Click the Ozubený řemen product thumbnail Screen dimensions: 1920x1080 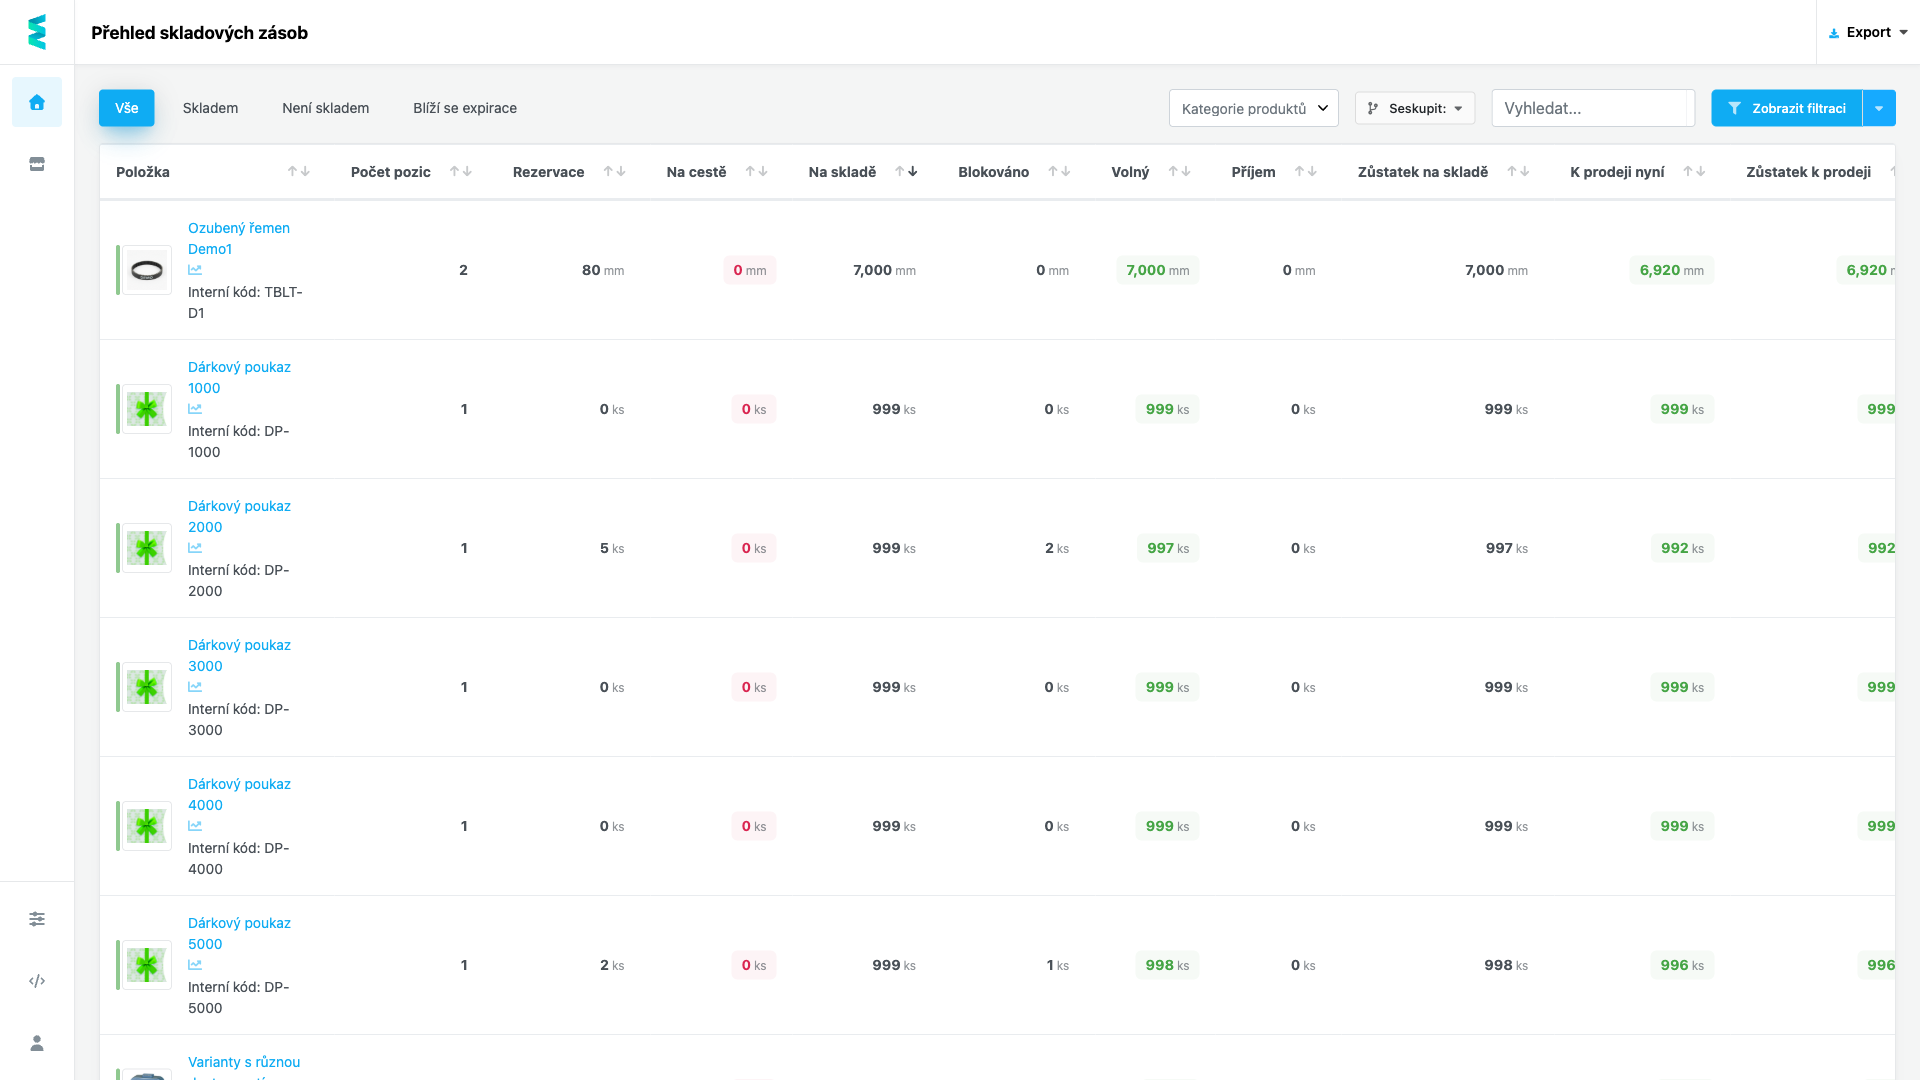click(147, 270)
